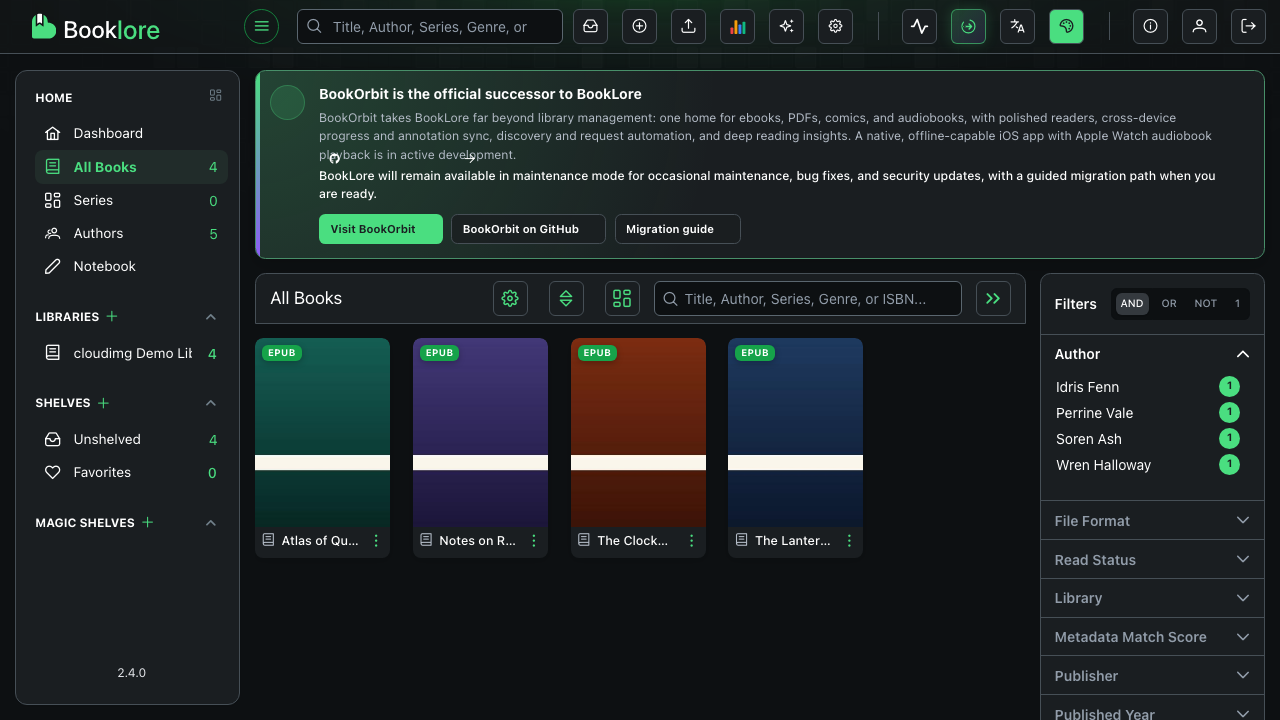The height and width of the screenshot is (720, 1280).
Task: Toggle the sidebar with the hamburger menu icon
Action: [x=262, y=26]
